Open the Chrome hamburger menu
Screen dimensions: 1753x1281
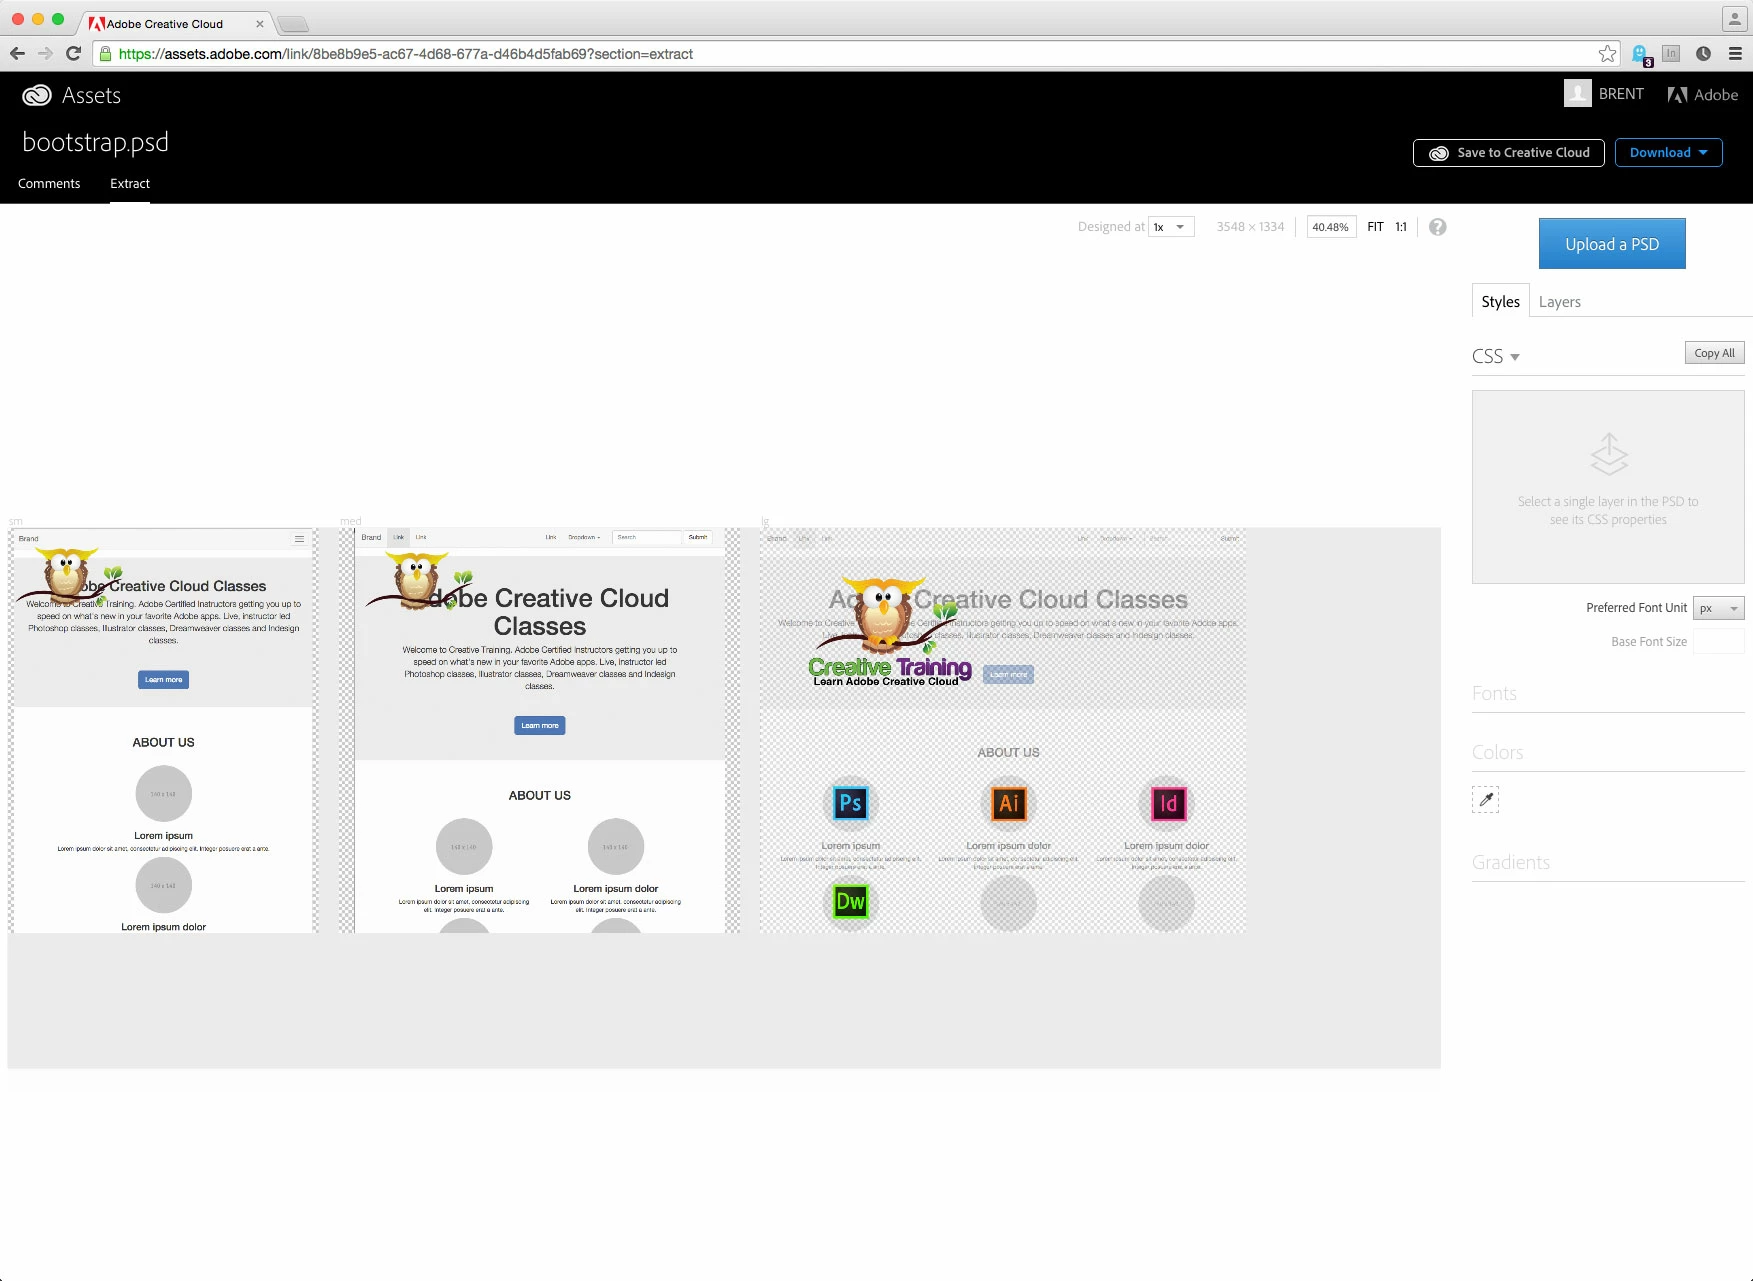coord(1735,54)
